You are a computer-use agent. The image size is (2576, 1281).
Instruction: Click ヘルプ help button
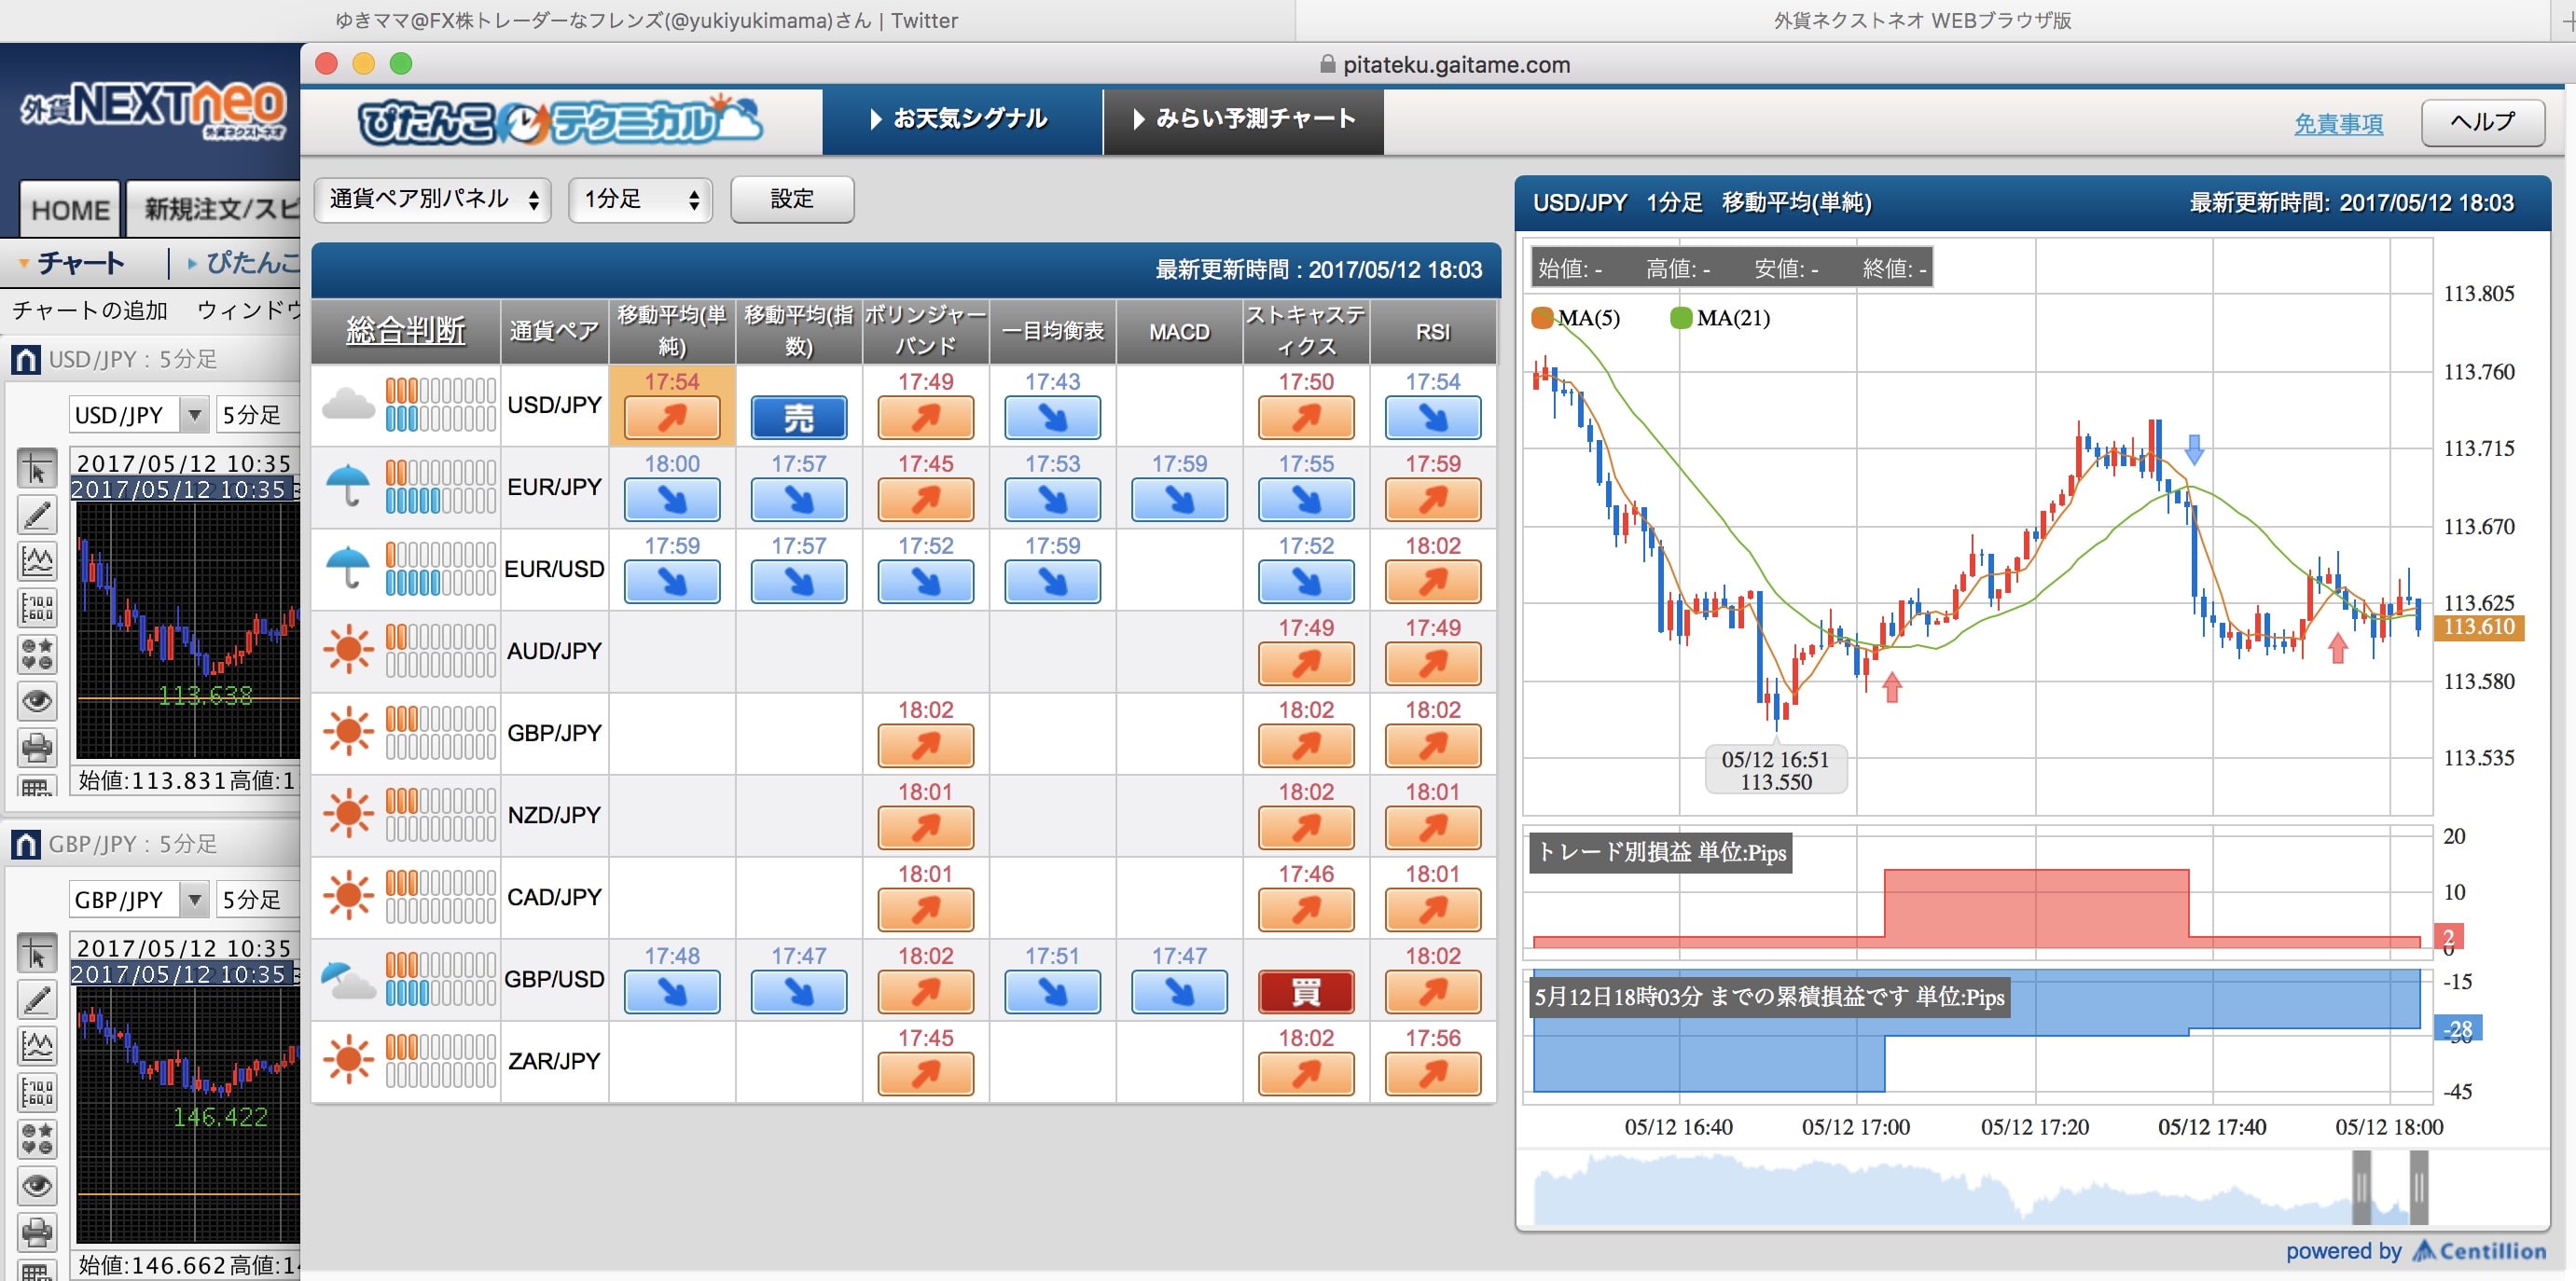pyautogui.click(x=2483, y=122)
